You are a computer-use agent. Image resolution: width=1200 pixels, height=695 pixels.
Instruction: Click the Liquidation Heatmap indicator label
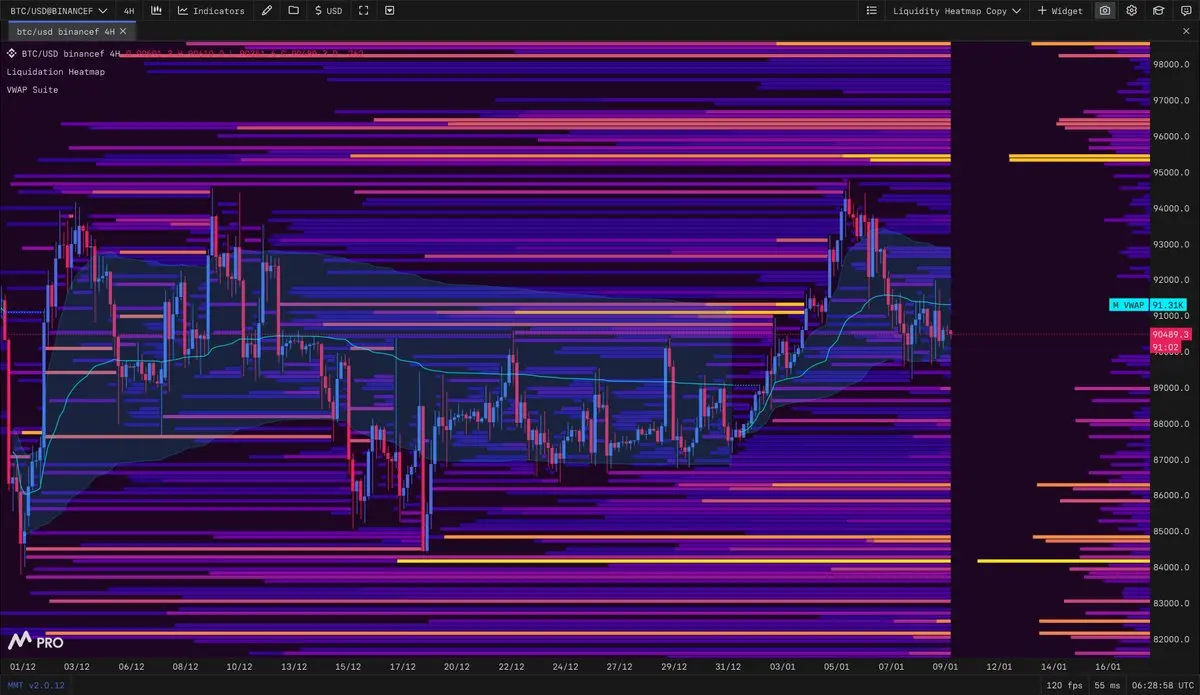(x=55, y=72)
